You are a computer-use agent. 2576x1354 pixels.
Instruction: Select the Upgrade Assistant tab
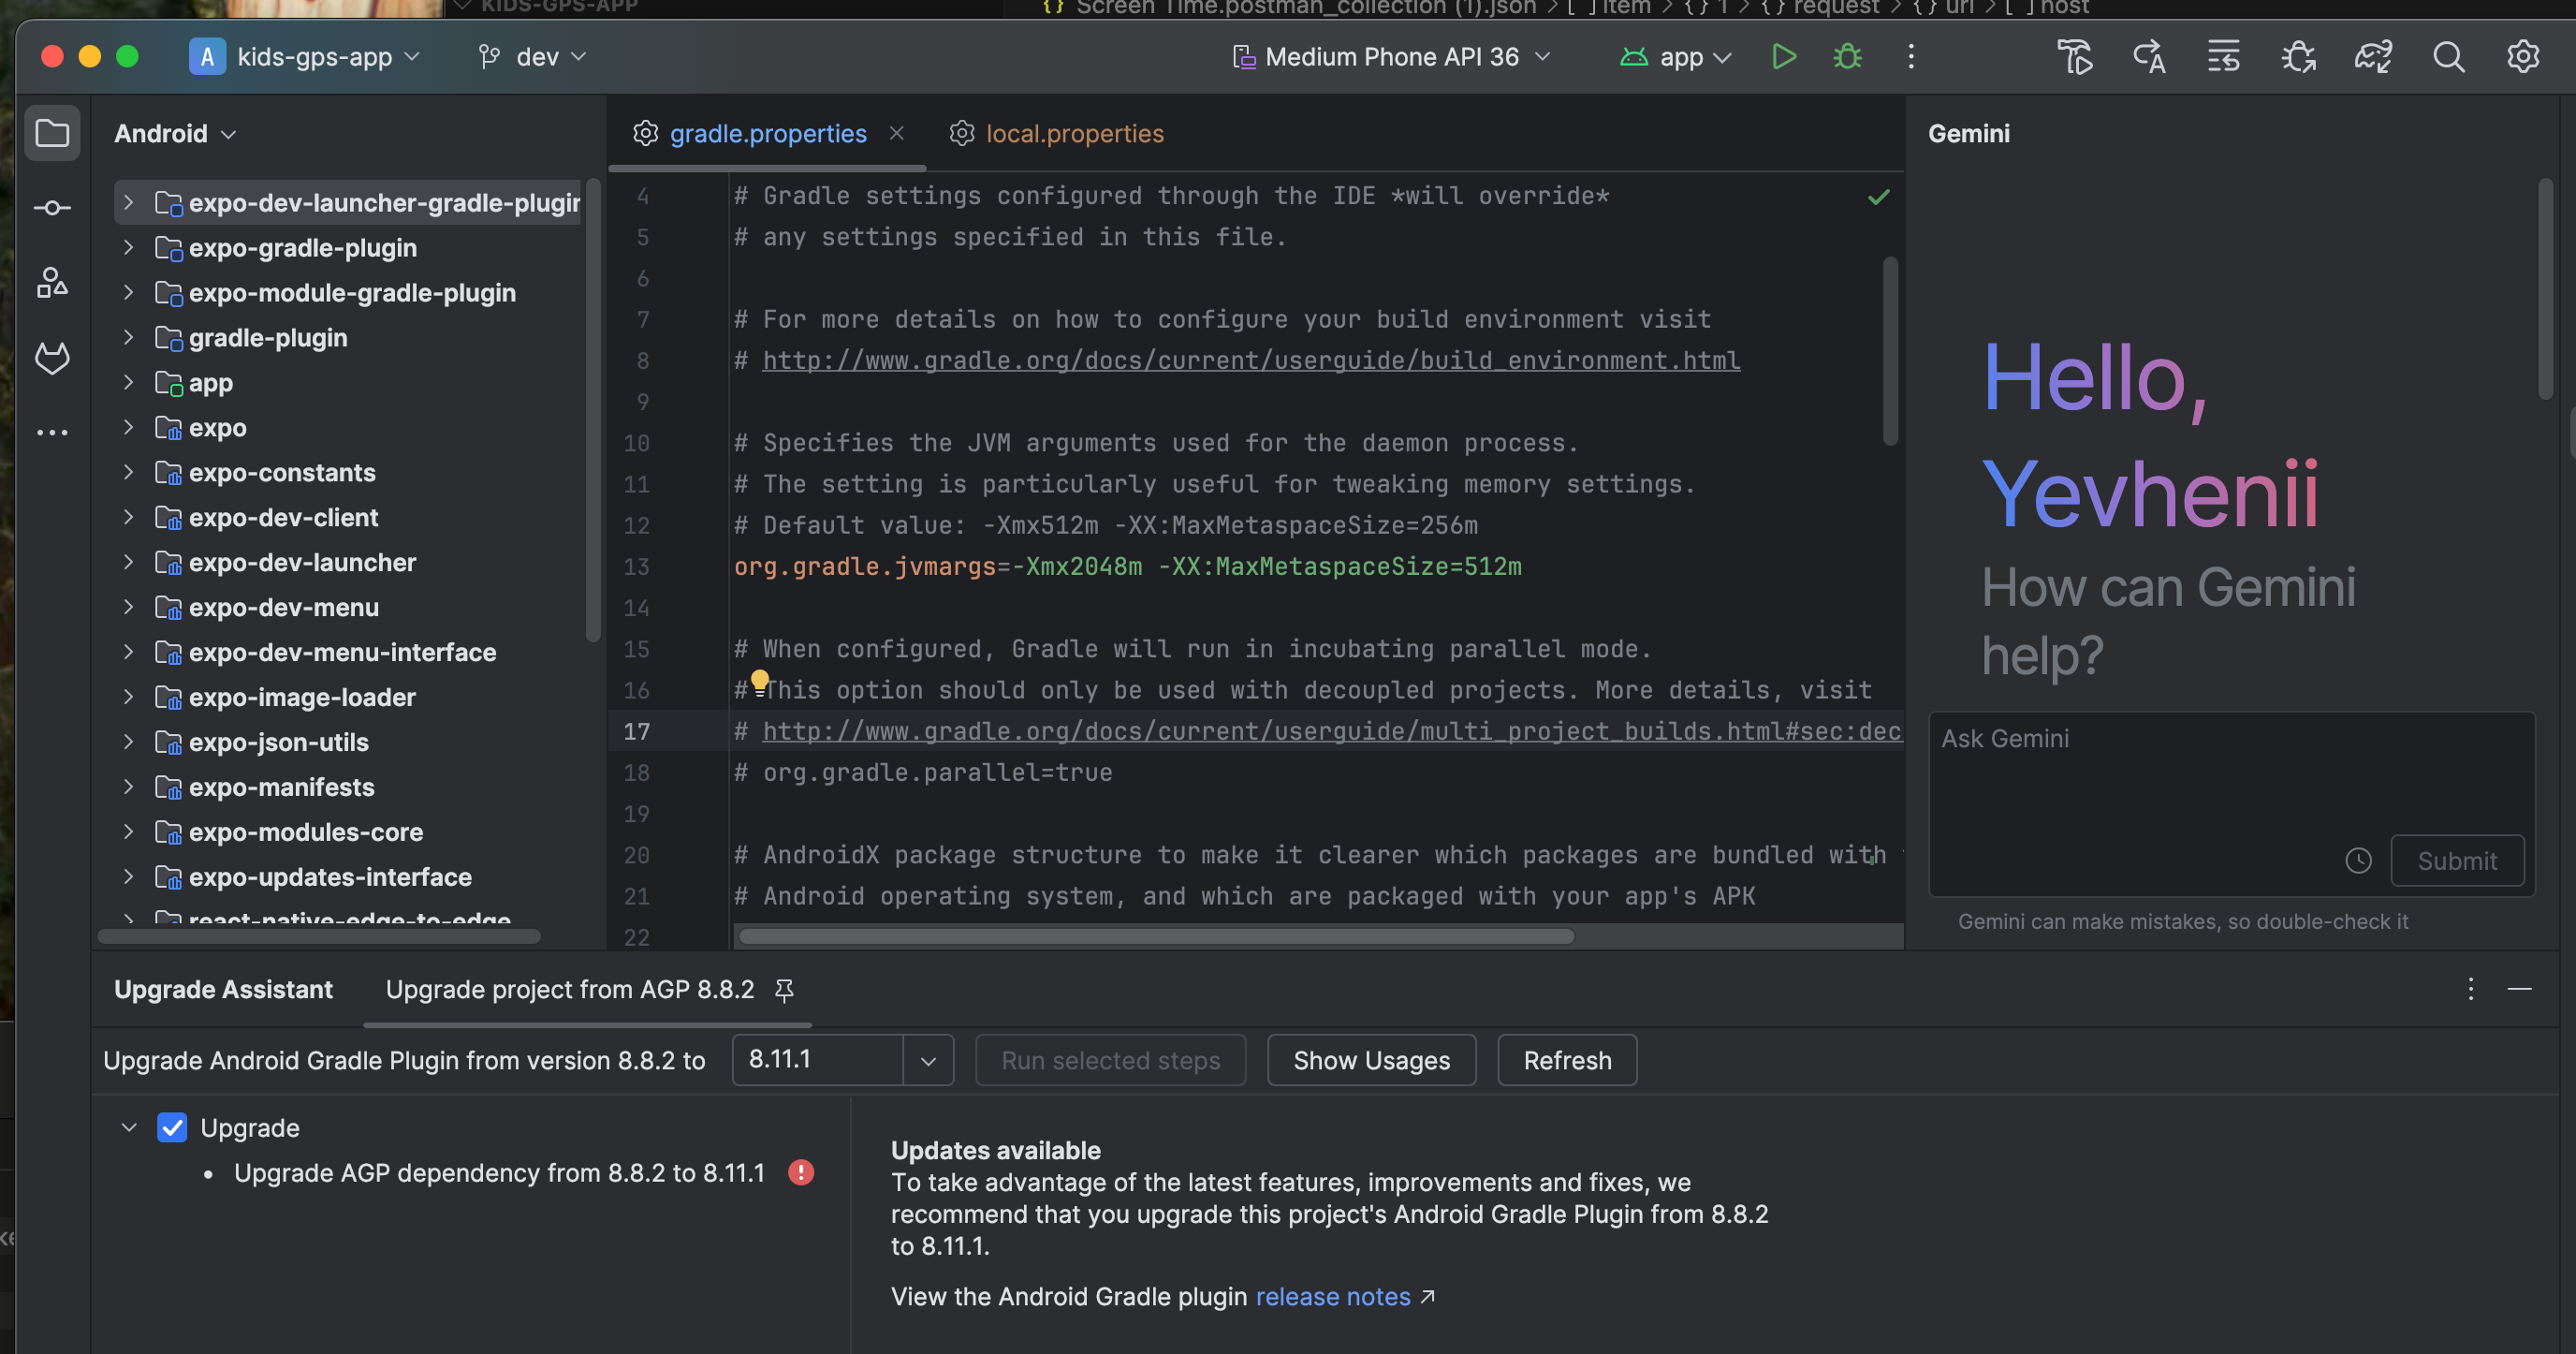(x=223, y=989)
